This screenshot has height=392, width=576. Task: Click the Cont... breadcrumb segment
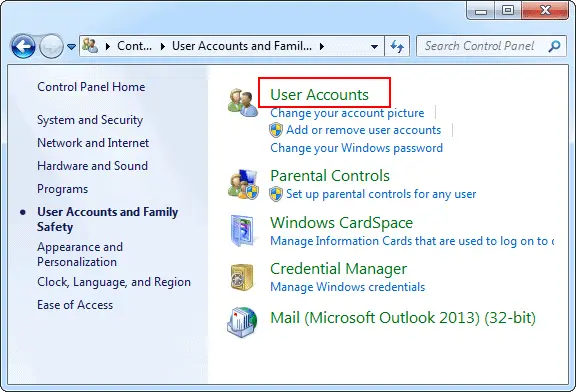[x=134, y=46]
